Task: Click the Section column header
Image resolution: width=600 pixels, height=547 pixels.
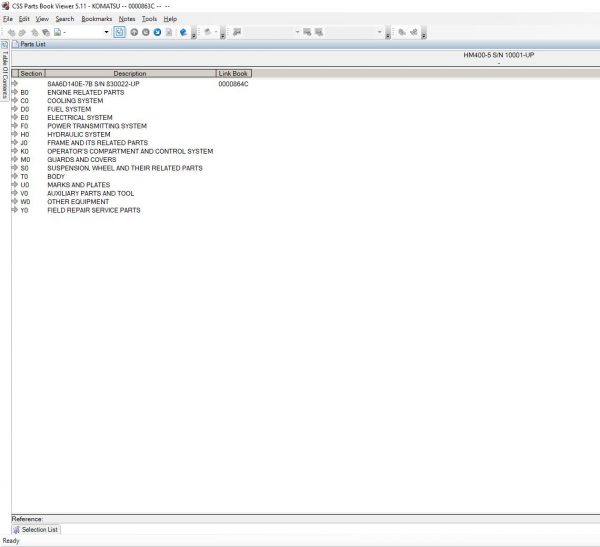Action: [31, 73]
